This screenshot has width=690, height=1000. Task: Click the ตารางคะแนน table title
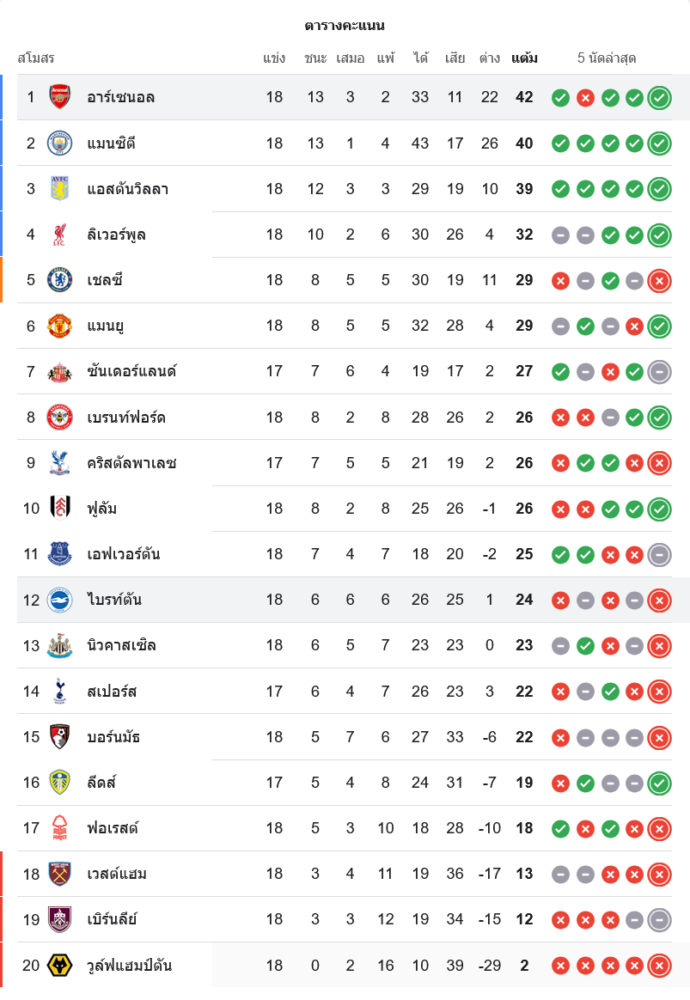pyautogui.click(x=345, y=25)
